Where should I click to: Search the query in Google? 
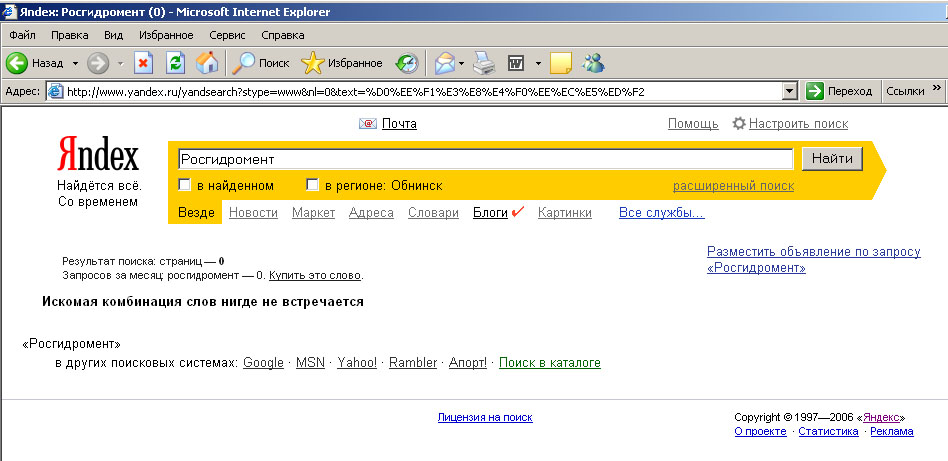(263, 363)
